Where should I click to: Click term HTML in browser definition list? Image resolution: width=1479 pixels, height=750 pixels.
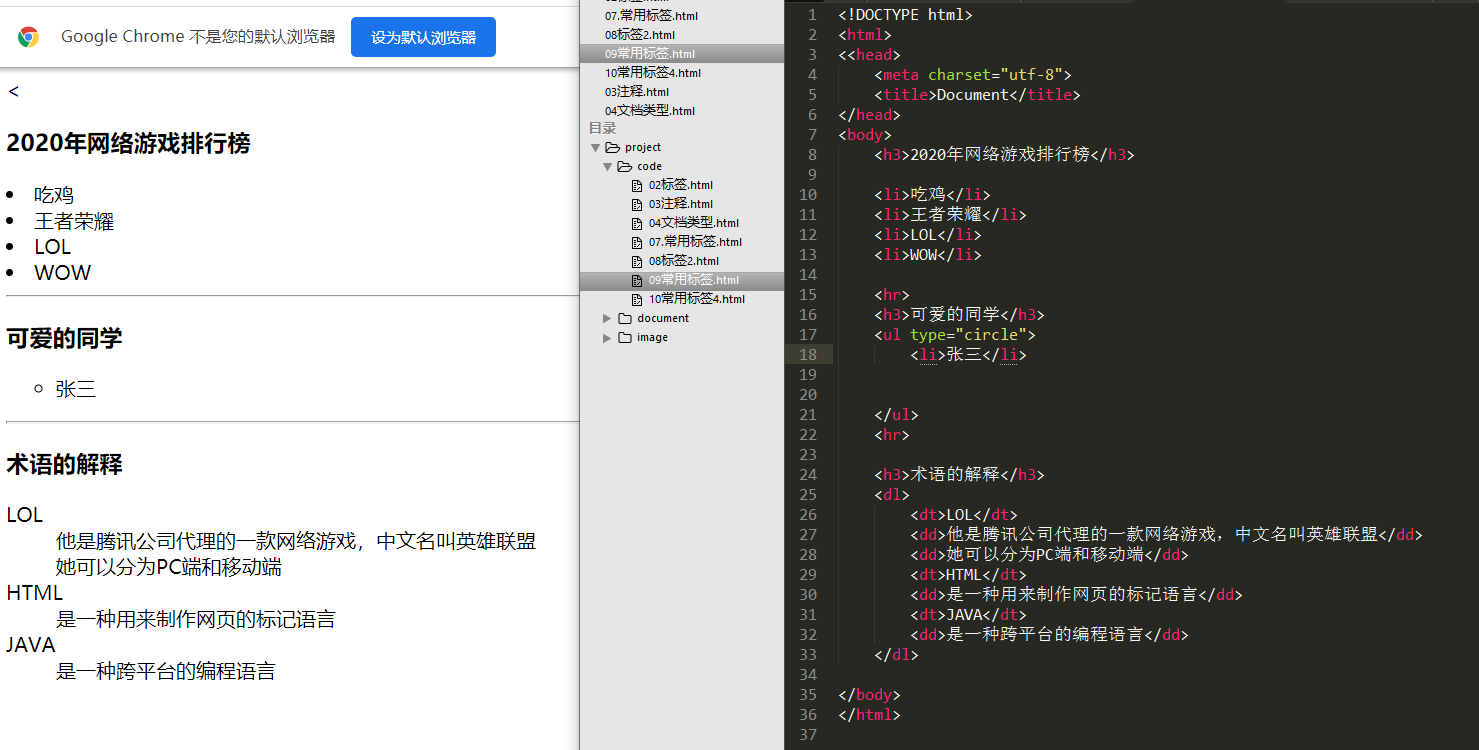[34, 593]
